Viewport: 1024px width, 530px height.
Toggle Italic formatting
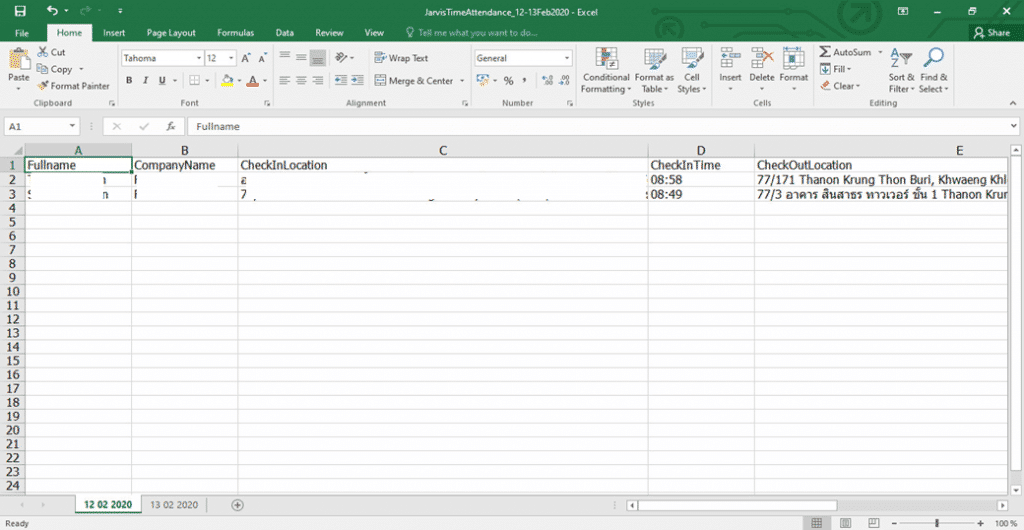click(146, 81)
